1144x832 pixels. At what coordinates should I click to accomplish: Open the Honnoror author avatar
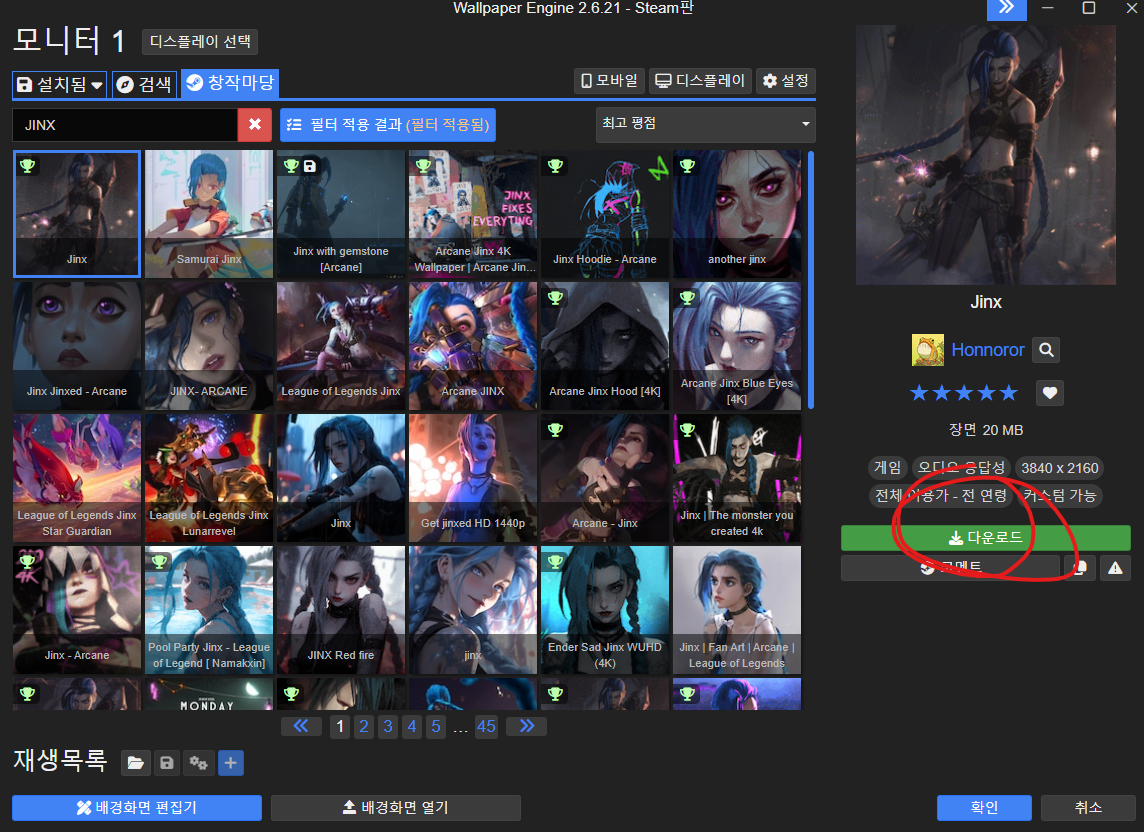[927, 350]
